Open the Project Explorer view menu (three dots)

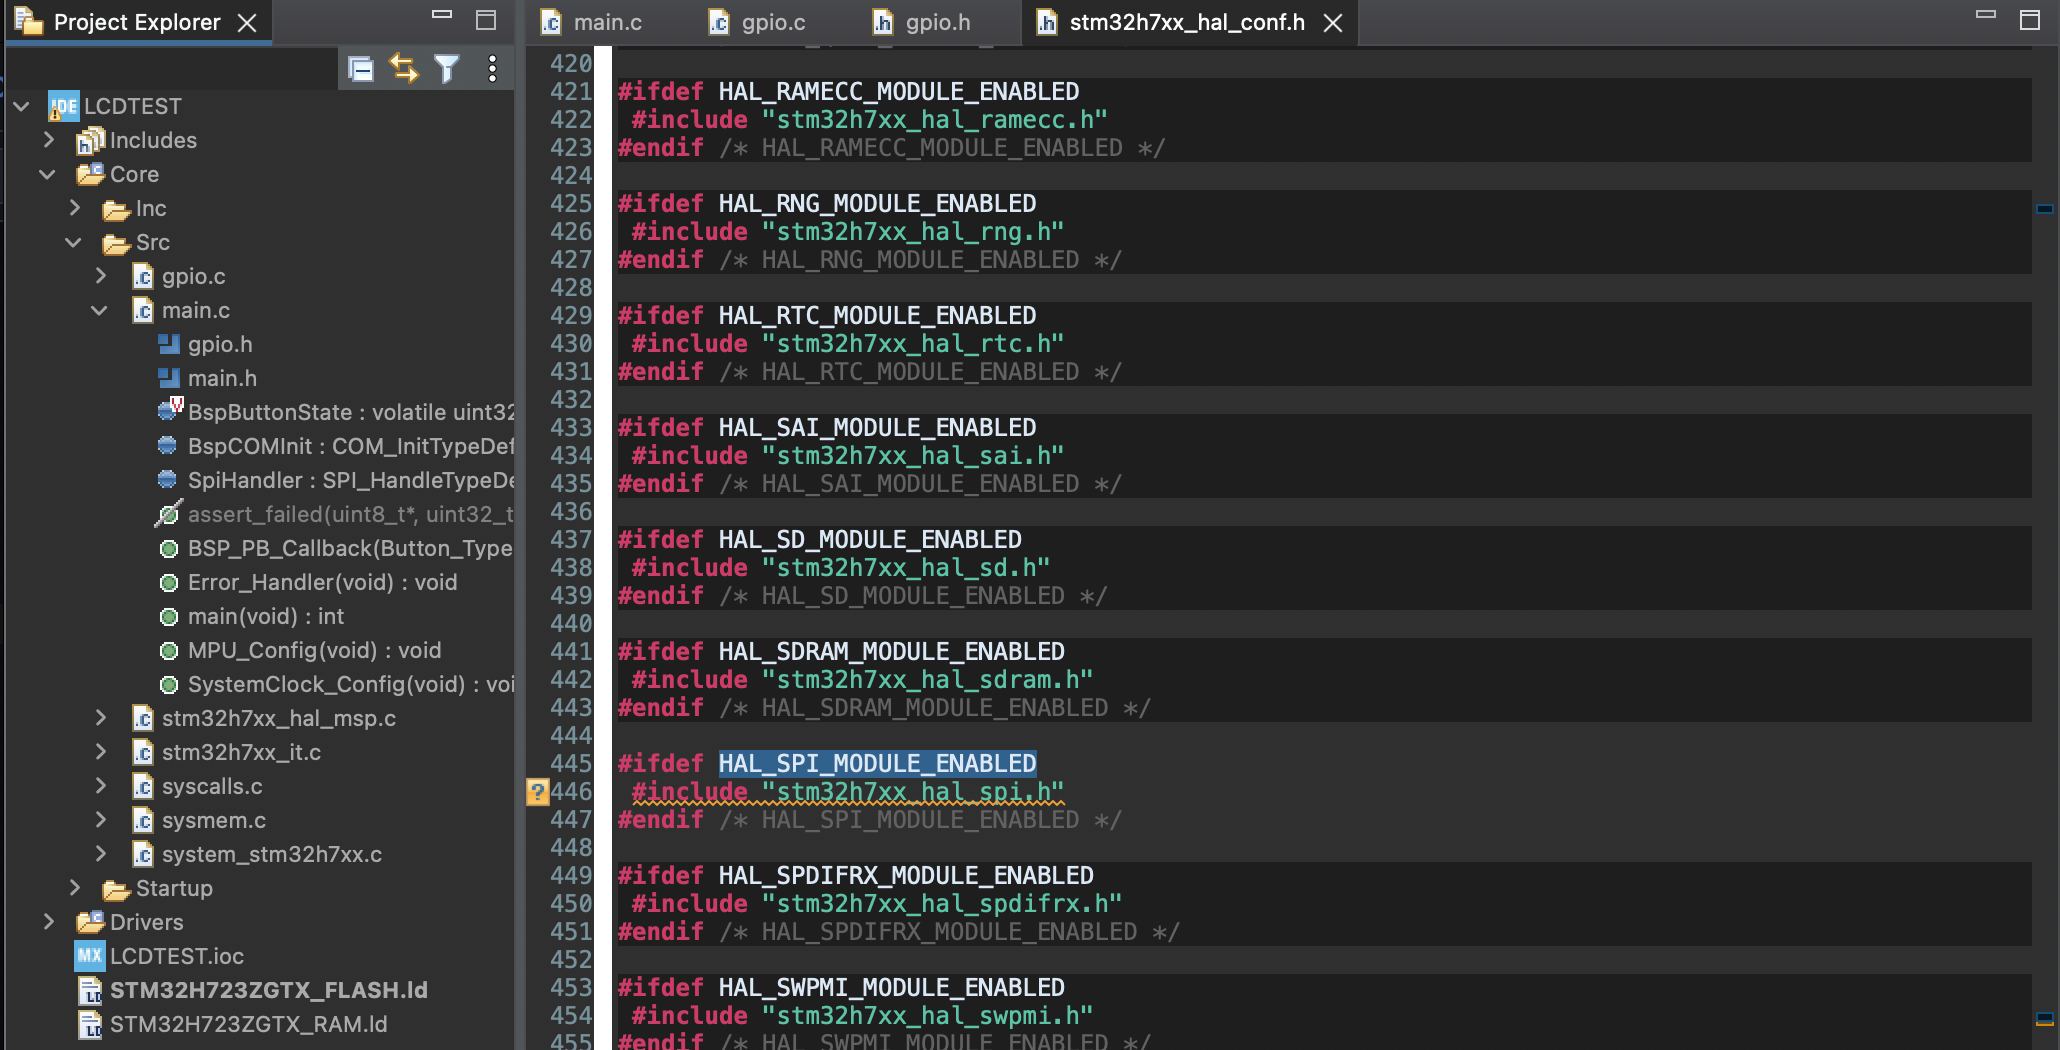pos(492,69)
